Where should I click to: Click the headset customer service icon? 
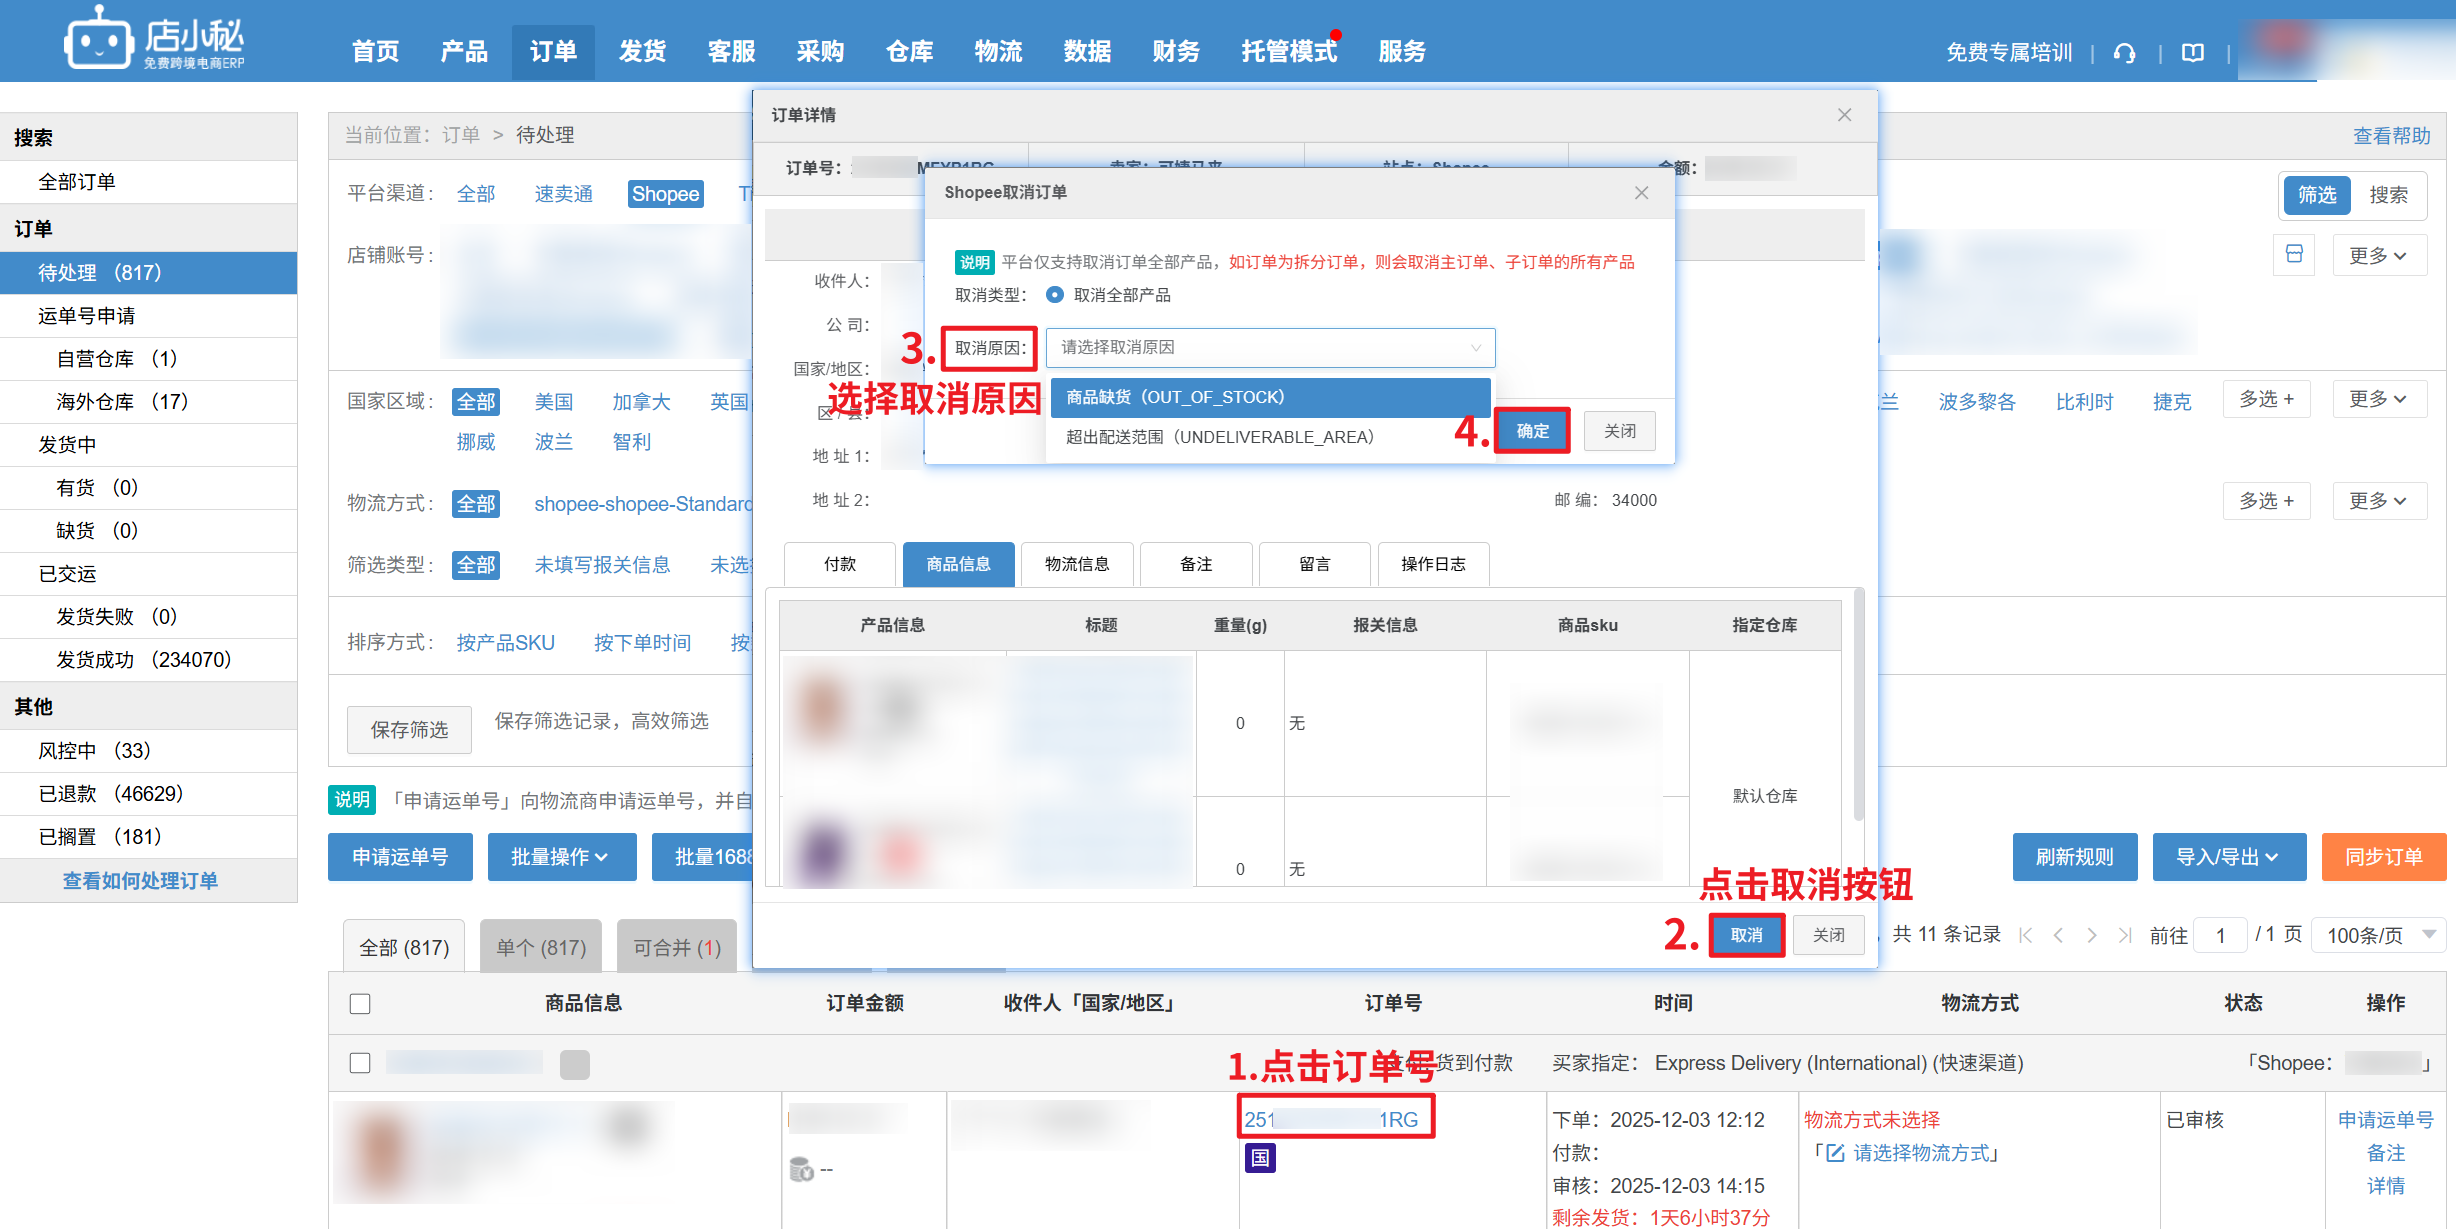(x=2124, y=53)
